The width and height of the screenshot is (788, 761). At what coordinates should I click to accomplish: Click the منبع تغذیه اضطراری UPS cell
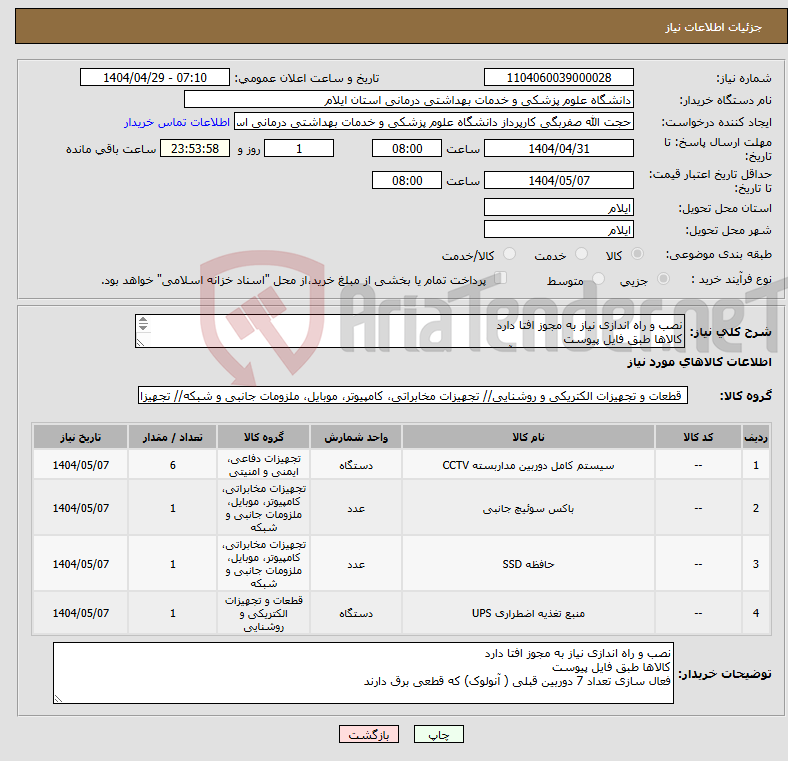(528, 613)
